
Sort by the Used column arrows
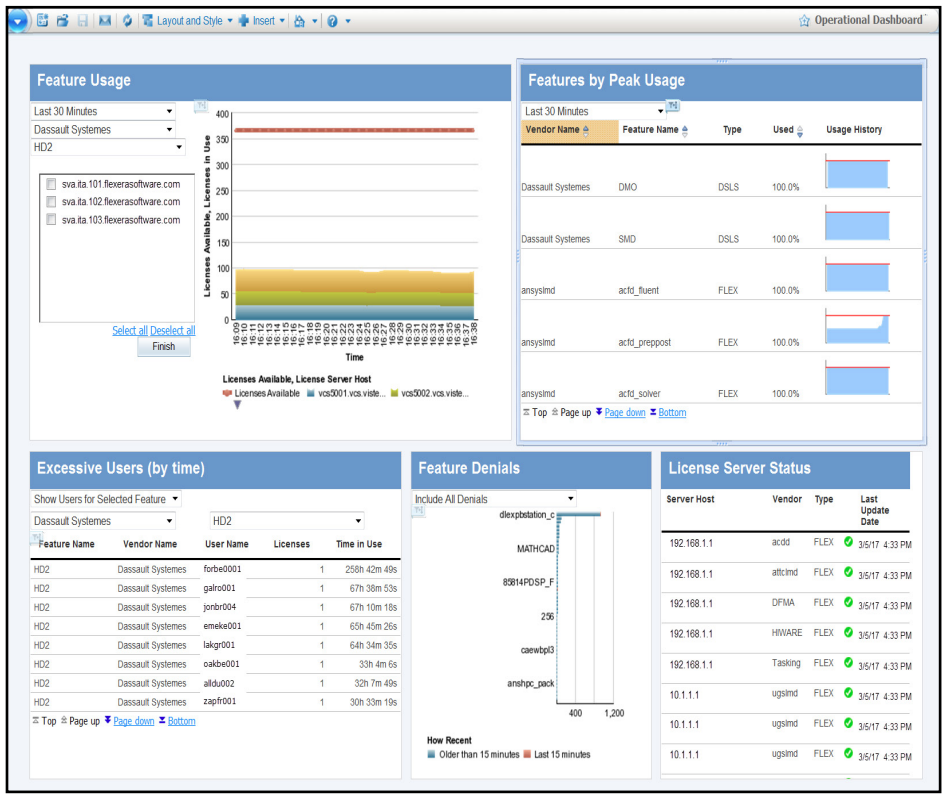pyautogui.click(x=799, y=130)
